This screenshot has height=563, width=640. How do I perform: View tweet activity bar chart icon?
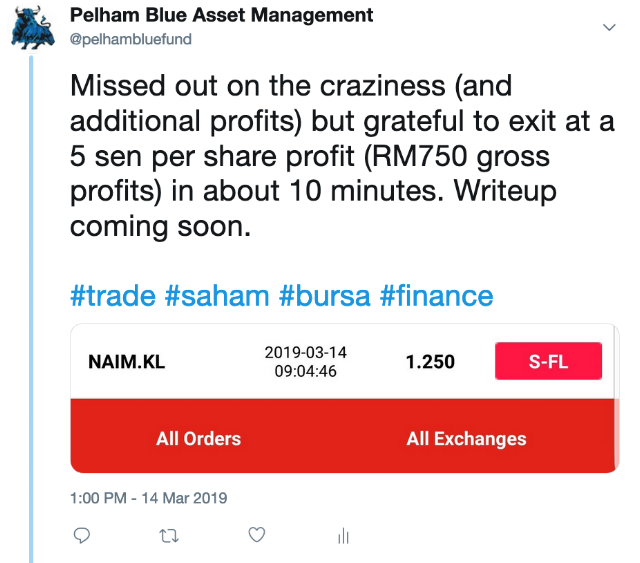pos(344,536)
